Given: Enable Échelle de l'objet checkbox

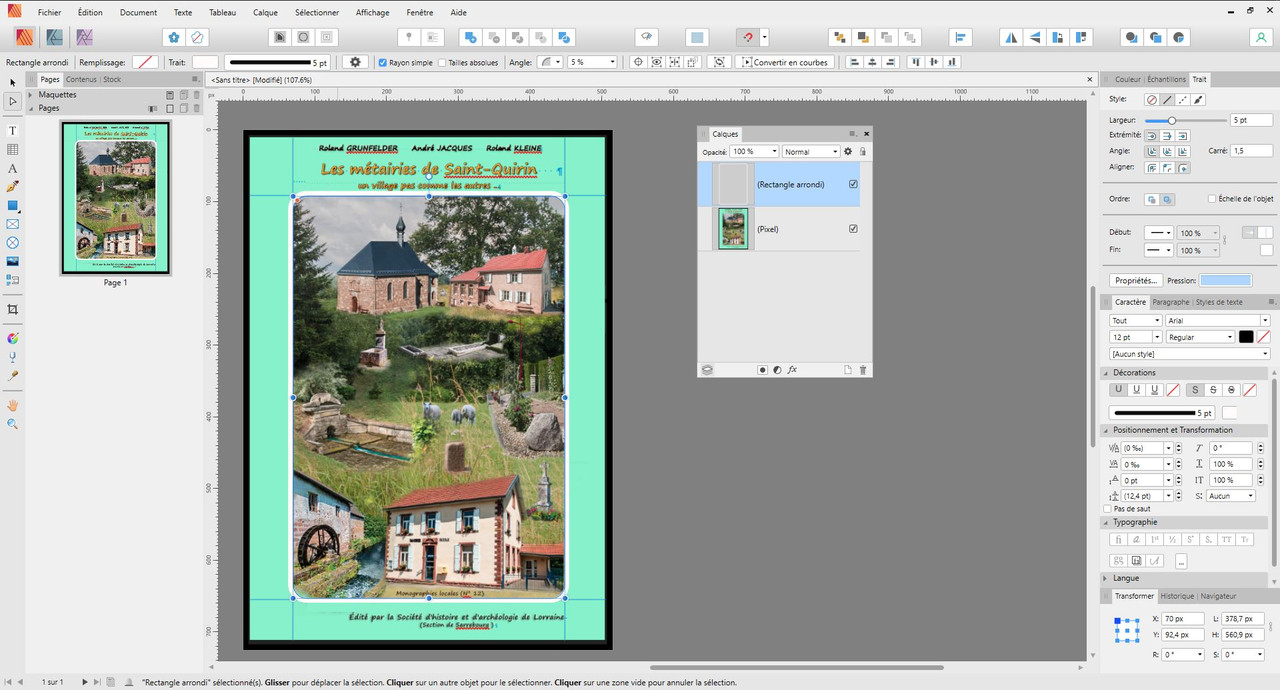Looking at the screenshot, I should [x=1213, y=199].
